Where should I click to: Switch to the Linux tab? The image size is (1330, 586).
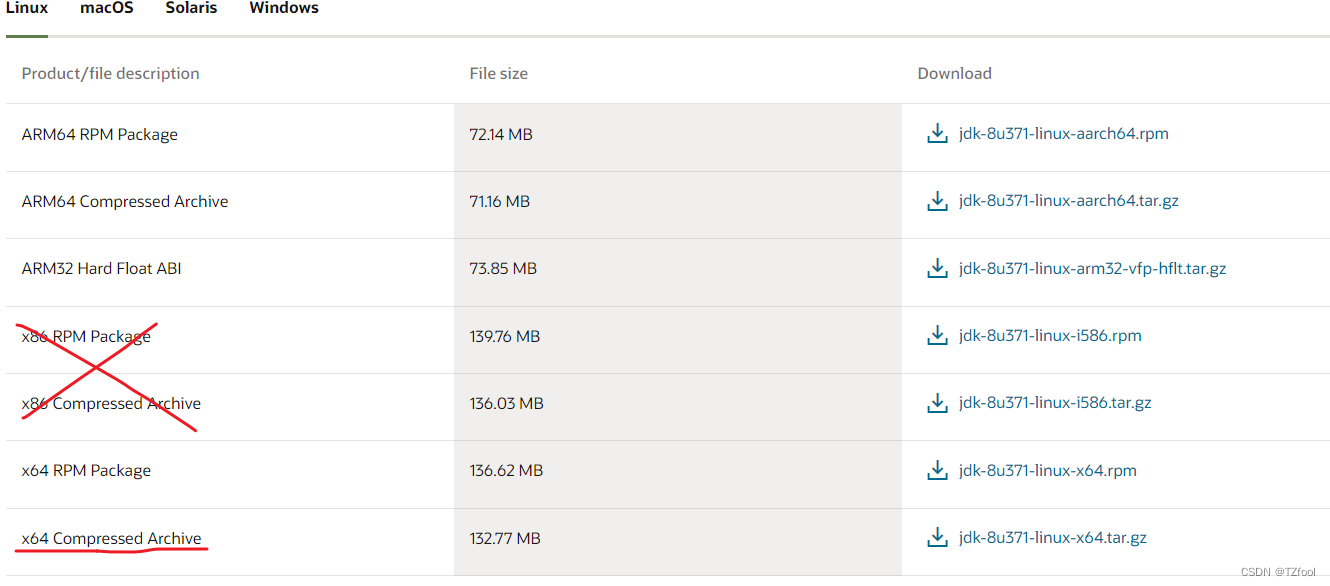pos(27,8)
